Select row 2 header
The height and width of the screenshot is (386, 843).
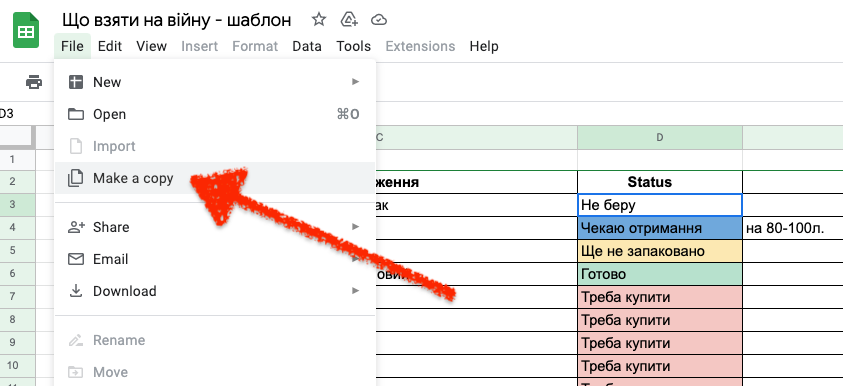[18, 182]
